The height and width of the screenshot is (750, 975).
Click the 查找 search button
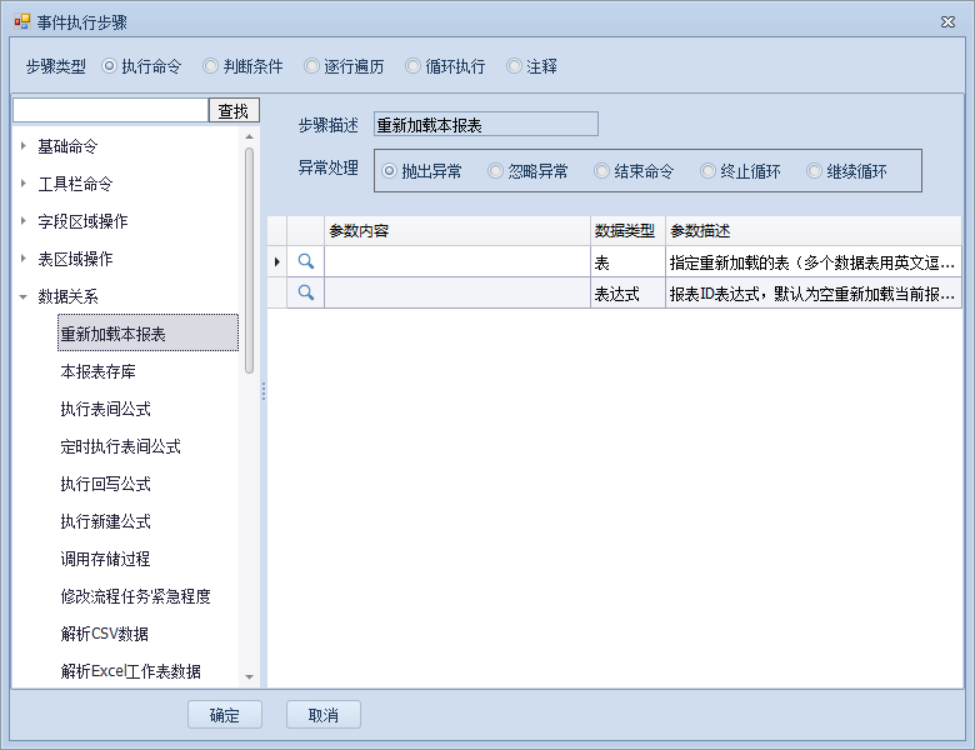pos(233,111)
